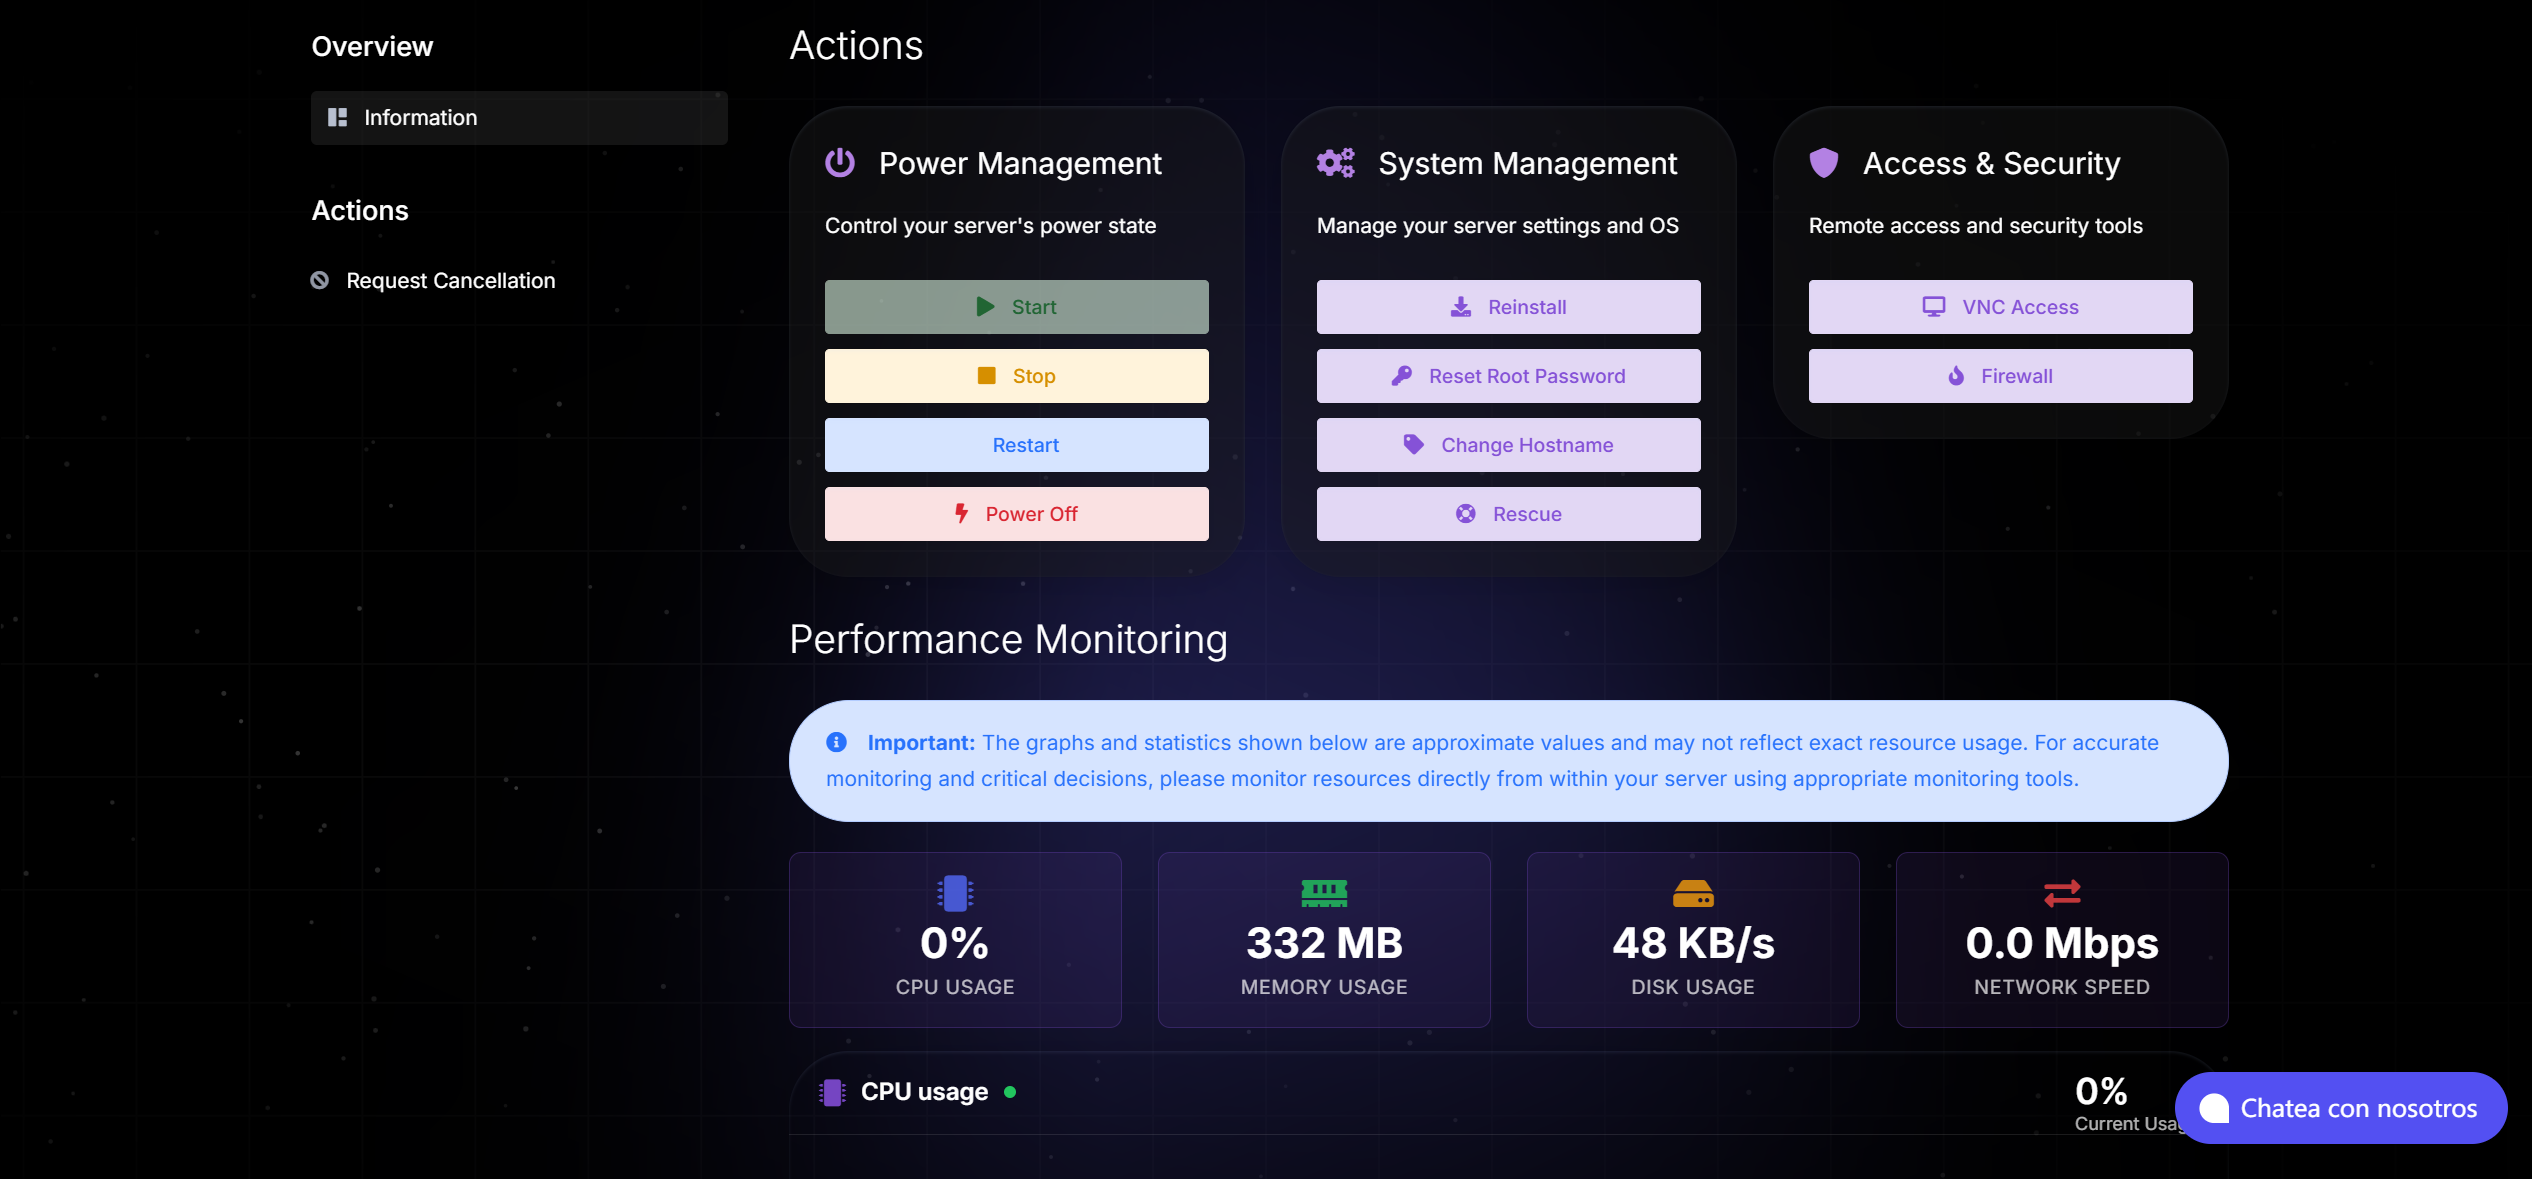The height and width of the screenshot is (1179, 2532).
Task: Click the tag icon on Change Hostname
Action: click(1414, 445)
